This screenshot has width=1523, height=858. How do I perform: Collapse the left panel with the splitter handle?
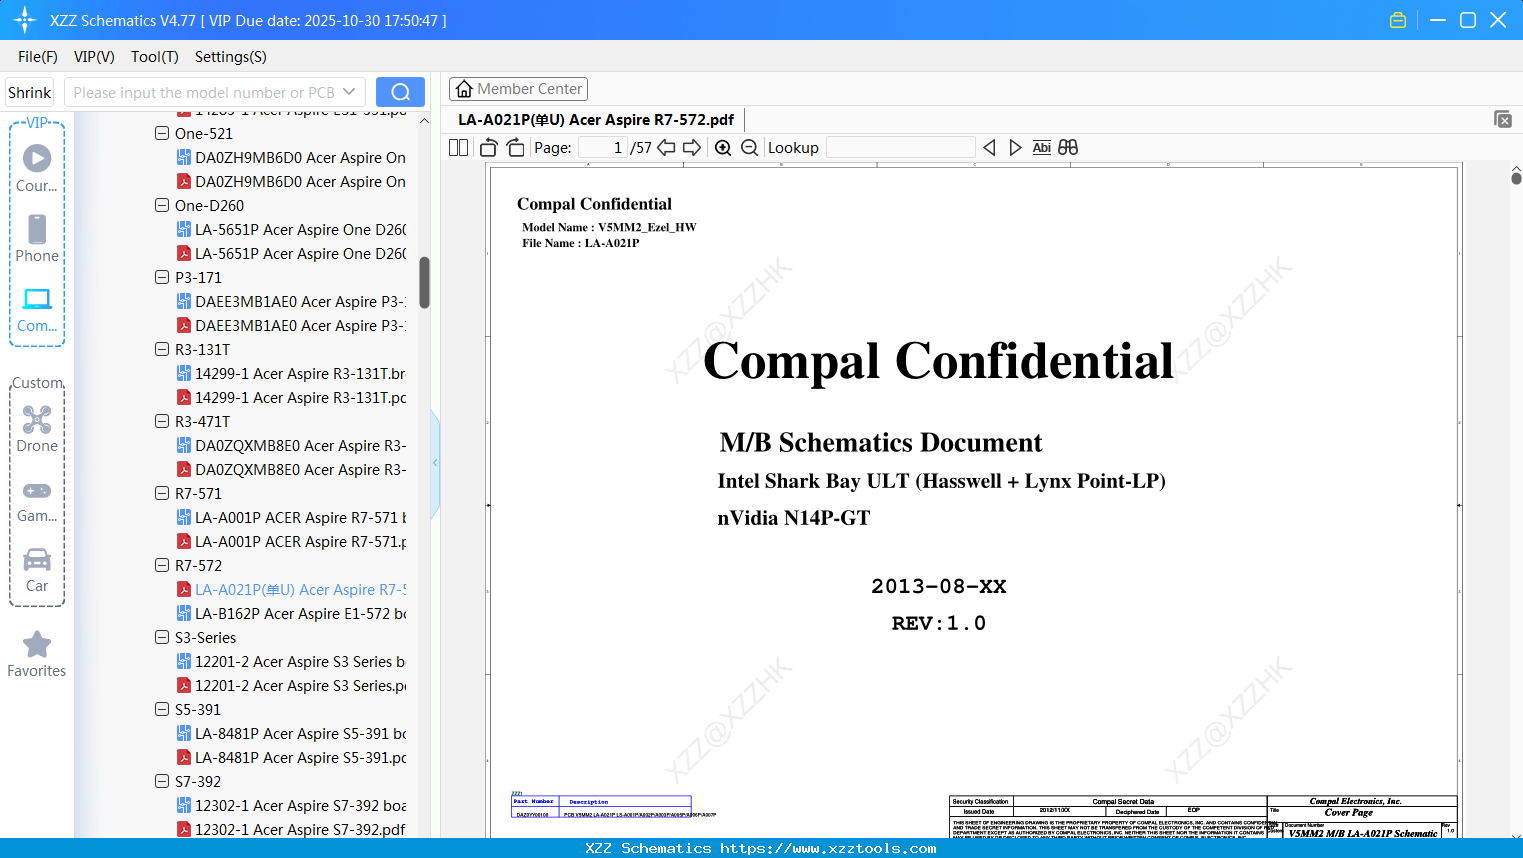coord(435,463)
